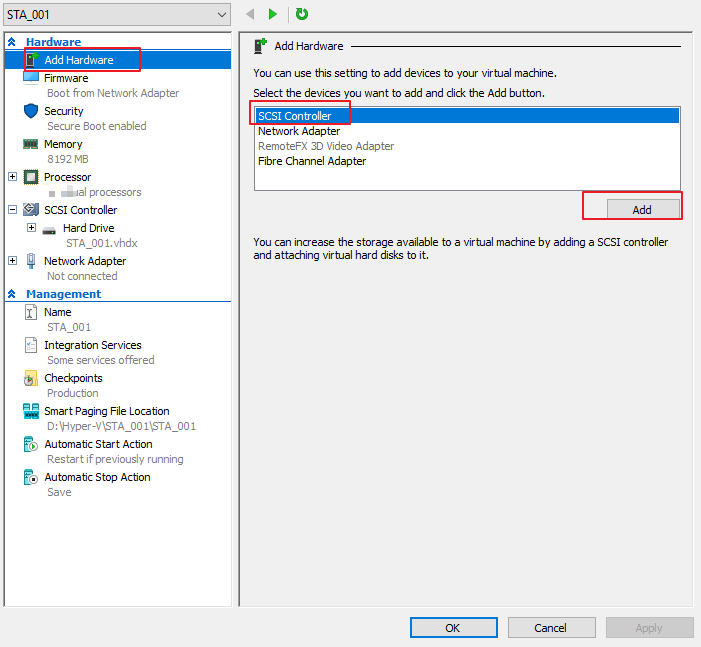Click the back arrow navigation icon
Screen dimensions: 701x647
251,14
